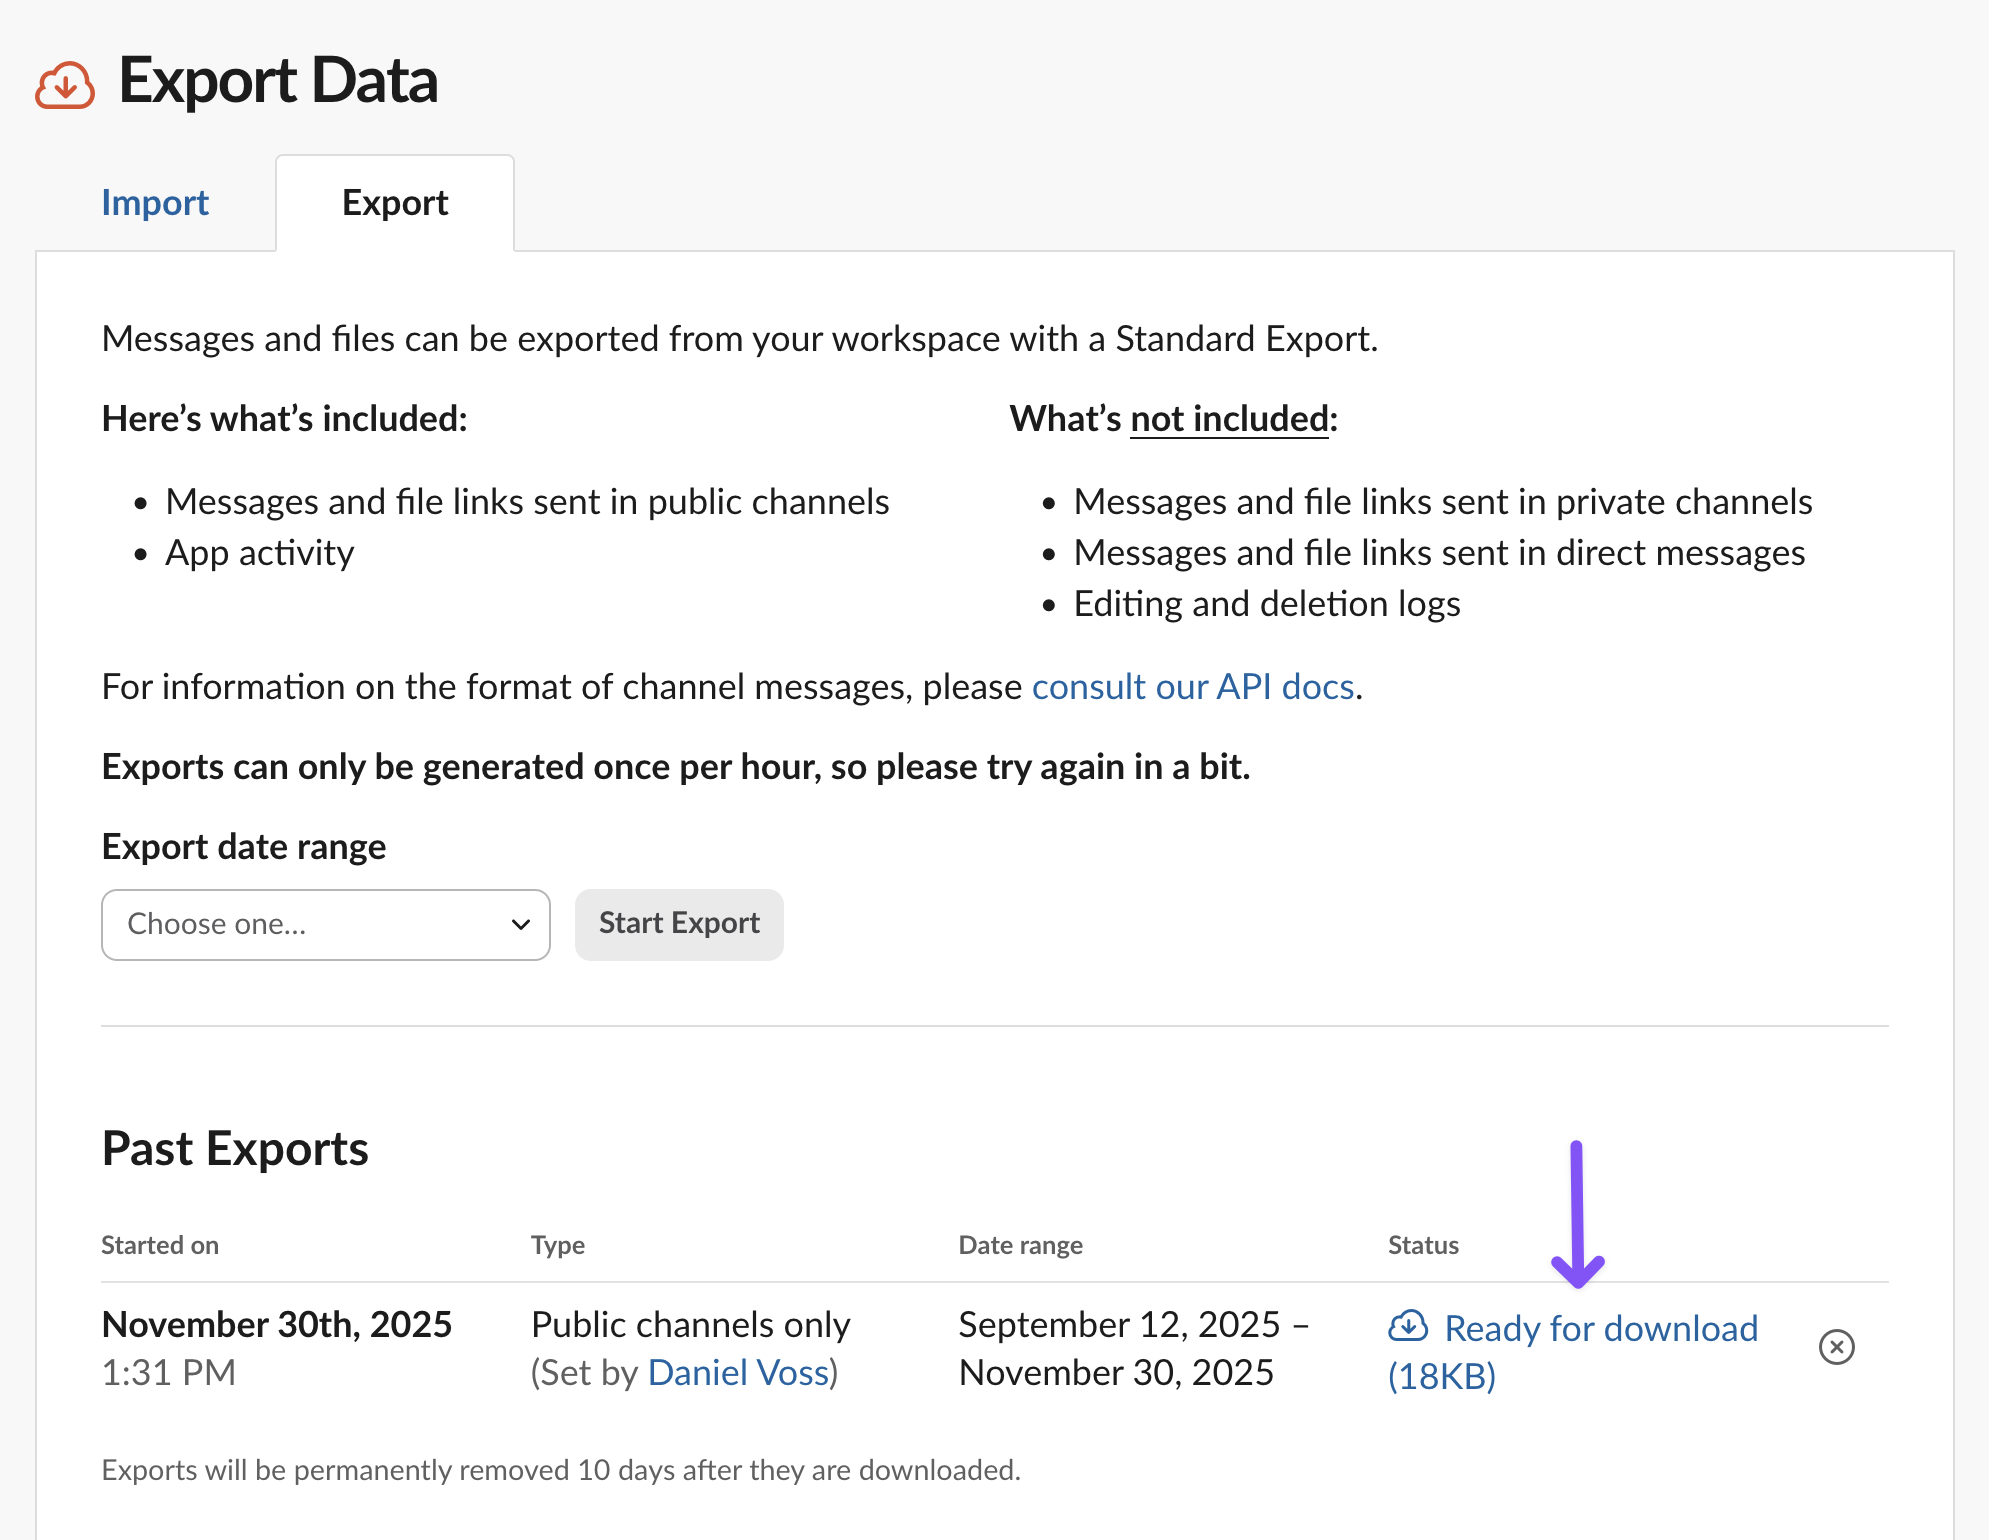1989x1540 pixels.
Task: Click the Status column header
Action: (x=1422, y=1244)
